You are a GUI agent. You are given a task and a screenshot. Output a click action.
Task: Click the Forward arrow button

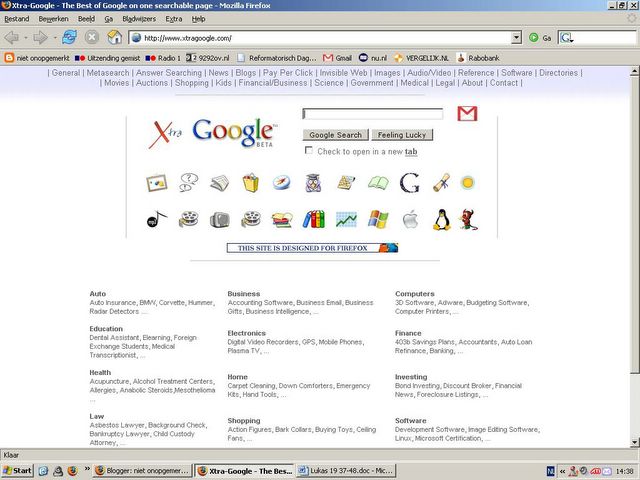[40, 38]
